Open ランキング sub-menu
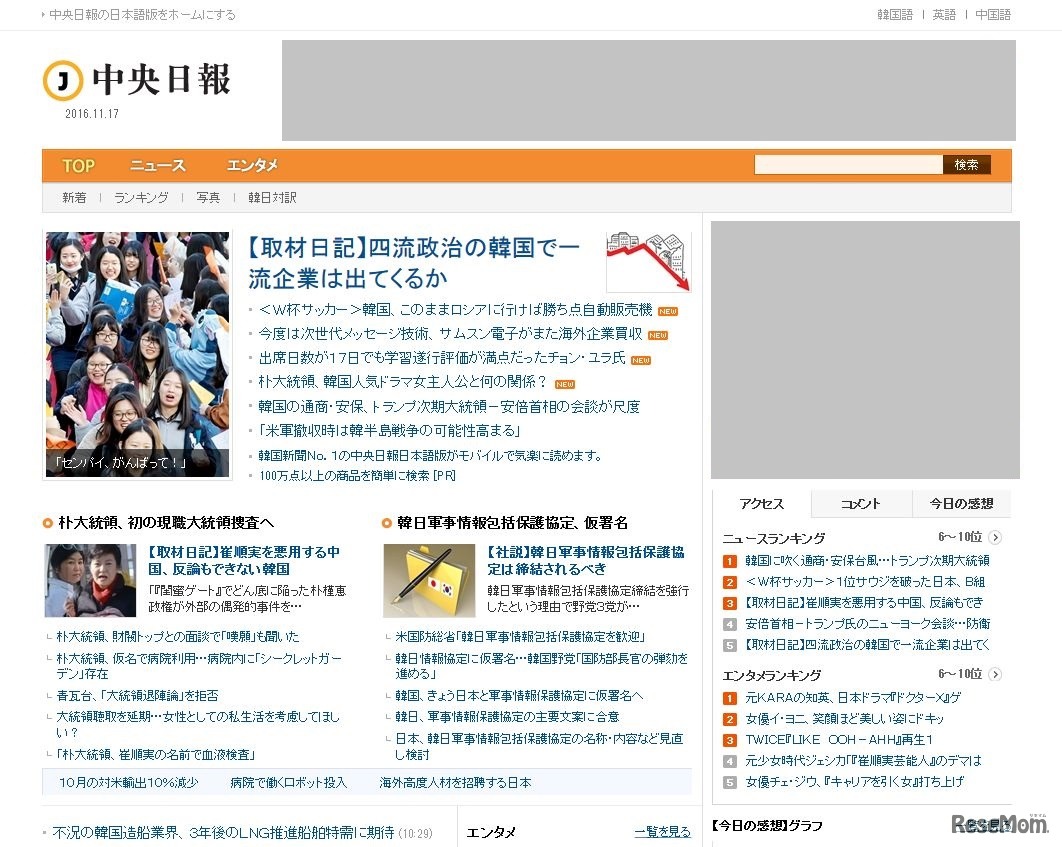Image resolution: width=1062 pixels, height=847 pixels. 141,198
